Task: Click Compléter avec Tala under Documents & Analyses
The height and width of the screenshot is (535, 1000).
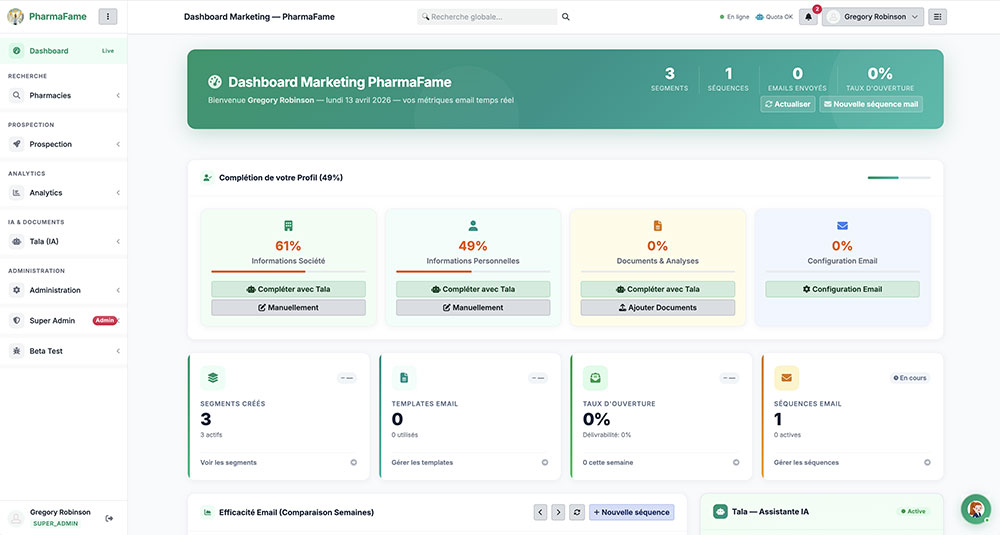Action: pyautogui.click(x=658, y=289)
